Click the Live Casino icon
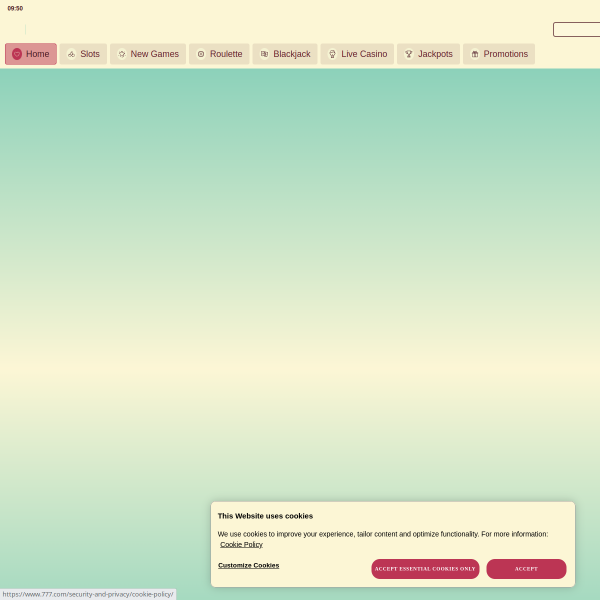 [x=332, y=54]
